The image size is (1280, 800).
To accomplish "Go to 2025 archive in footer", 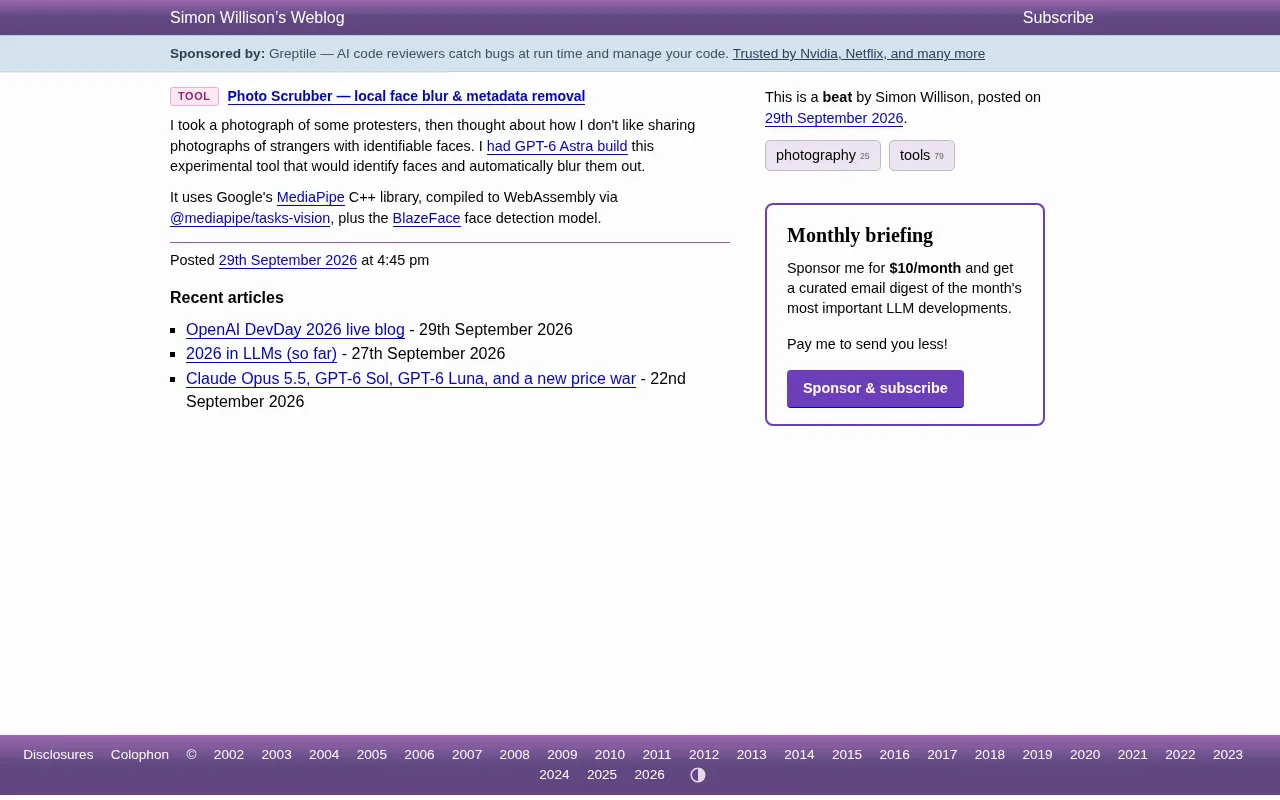I will (602, 775).
